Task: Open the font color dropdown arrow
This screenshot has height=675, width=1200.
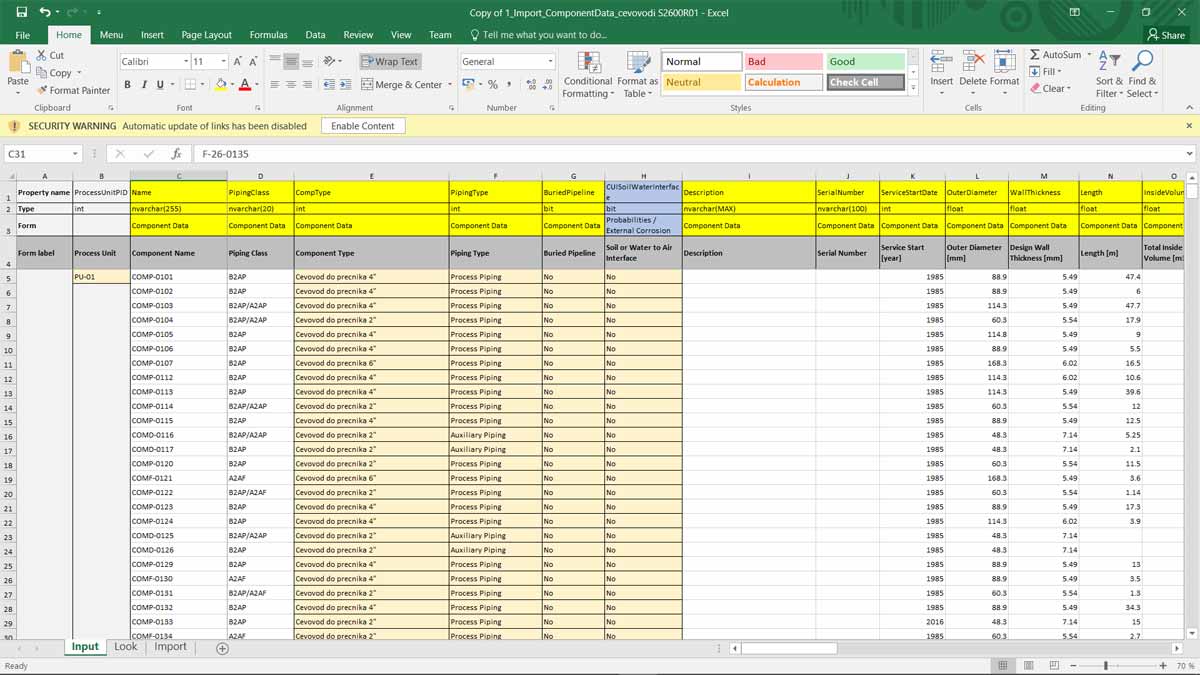Action: [256, 85]
